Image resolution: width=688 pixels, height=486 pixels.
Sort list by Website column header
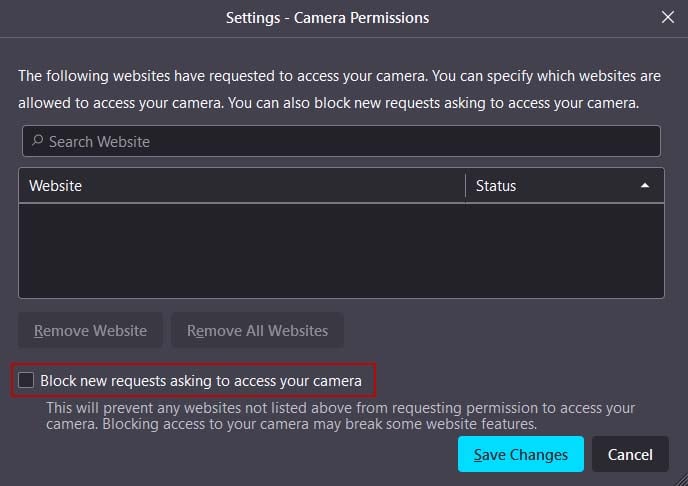pyautogui.click(x=240, y=186)
